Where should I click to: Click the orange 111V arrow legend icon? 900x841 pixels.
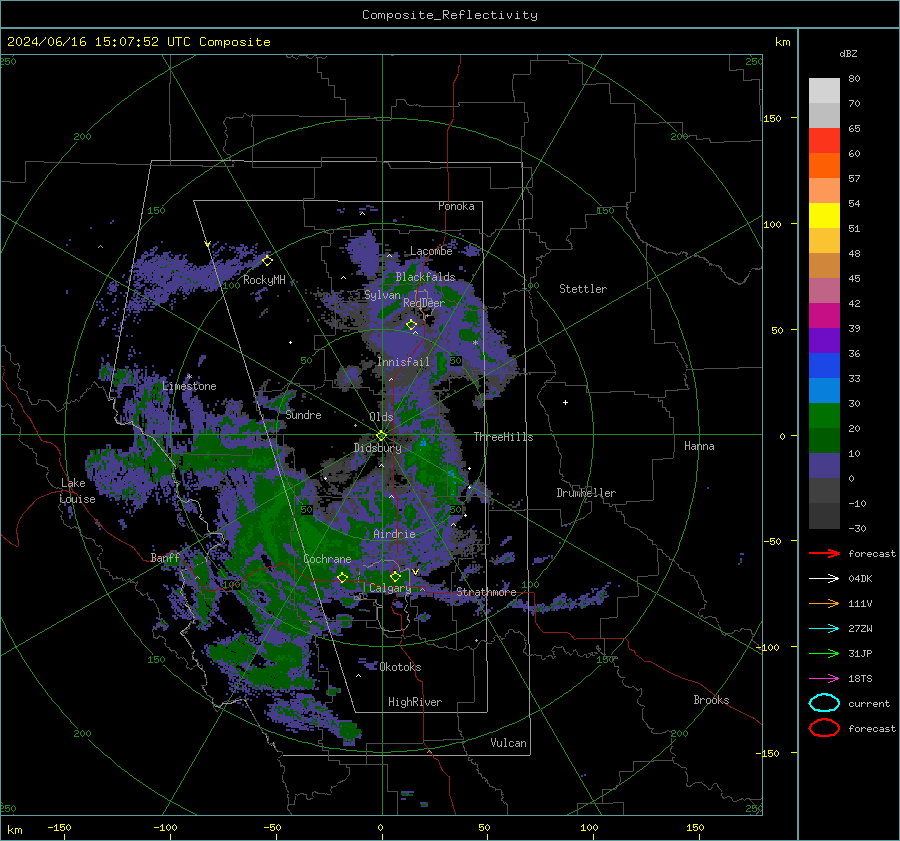(824, 603)
